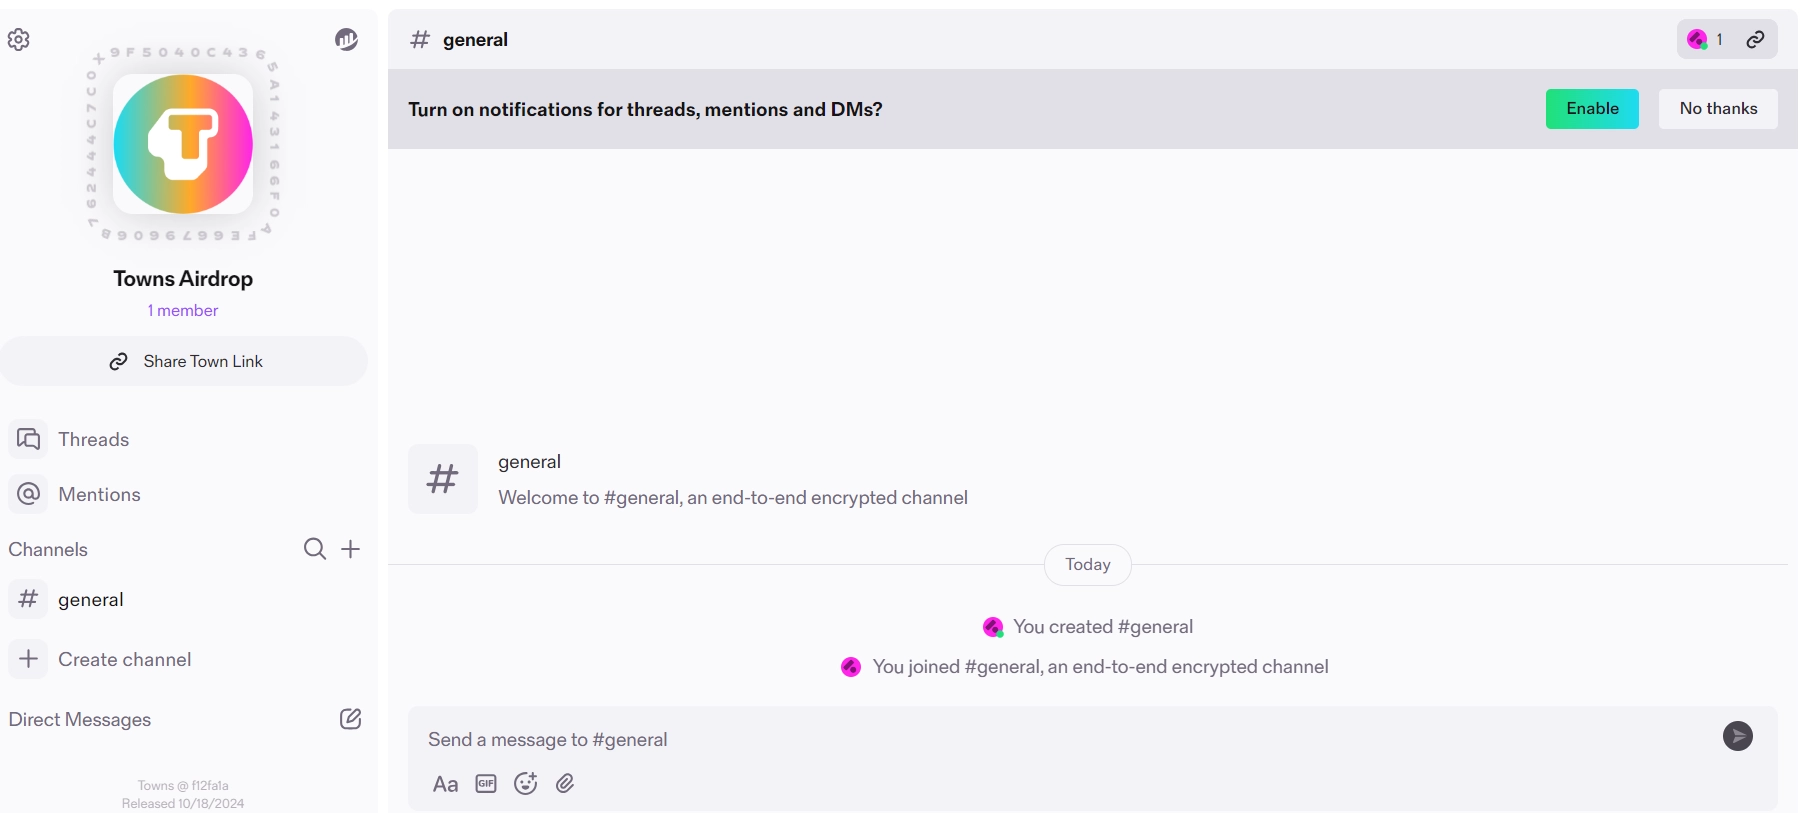Click the Channels section heading
Image resolution: width=1802 pixels, height=813 pixels.
pos(48,549)
